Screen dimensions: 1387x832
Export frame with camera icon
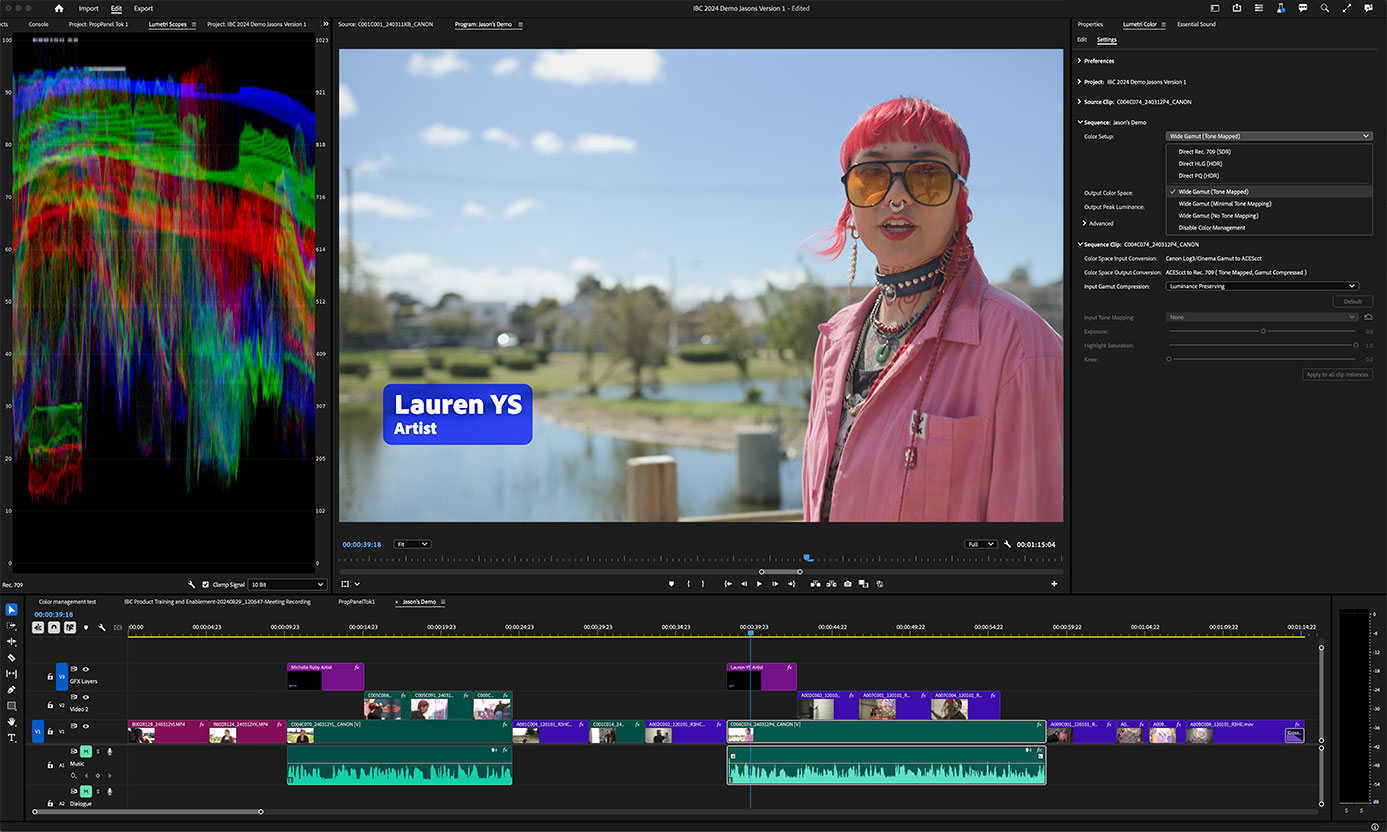[x=847, y=584]
